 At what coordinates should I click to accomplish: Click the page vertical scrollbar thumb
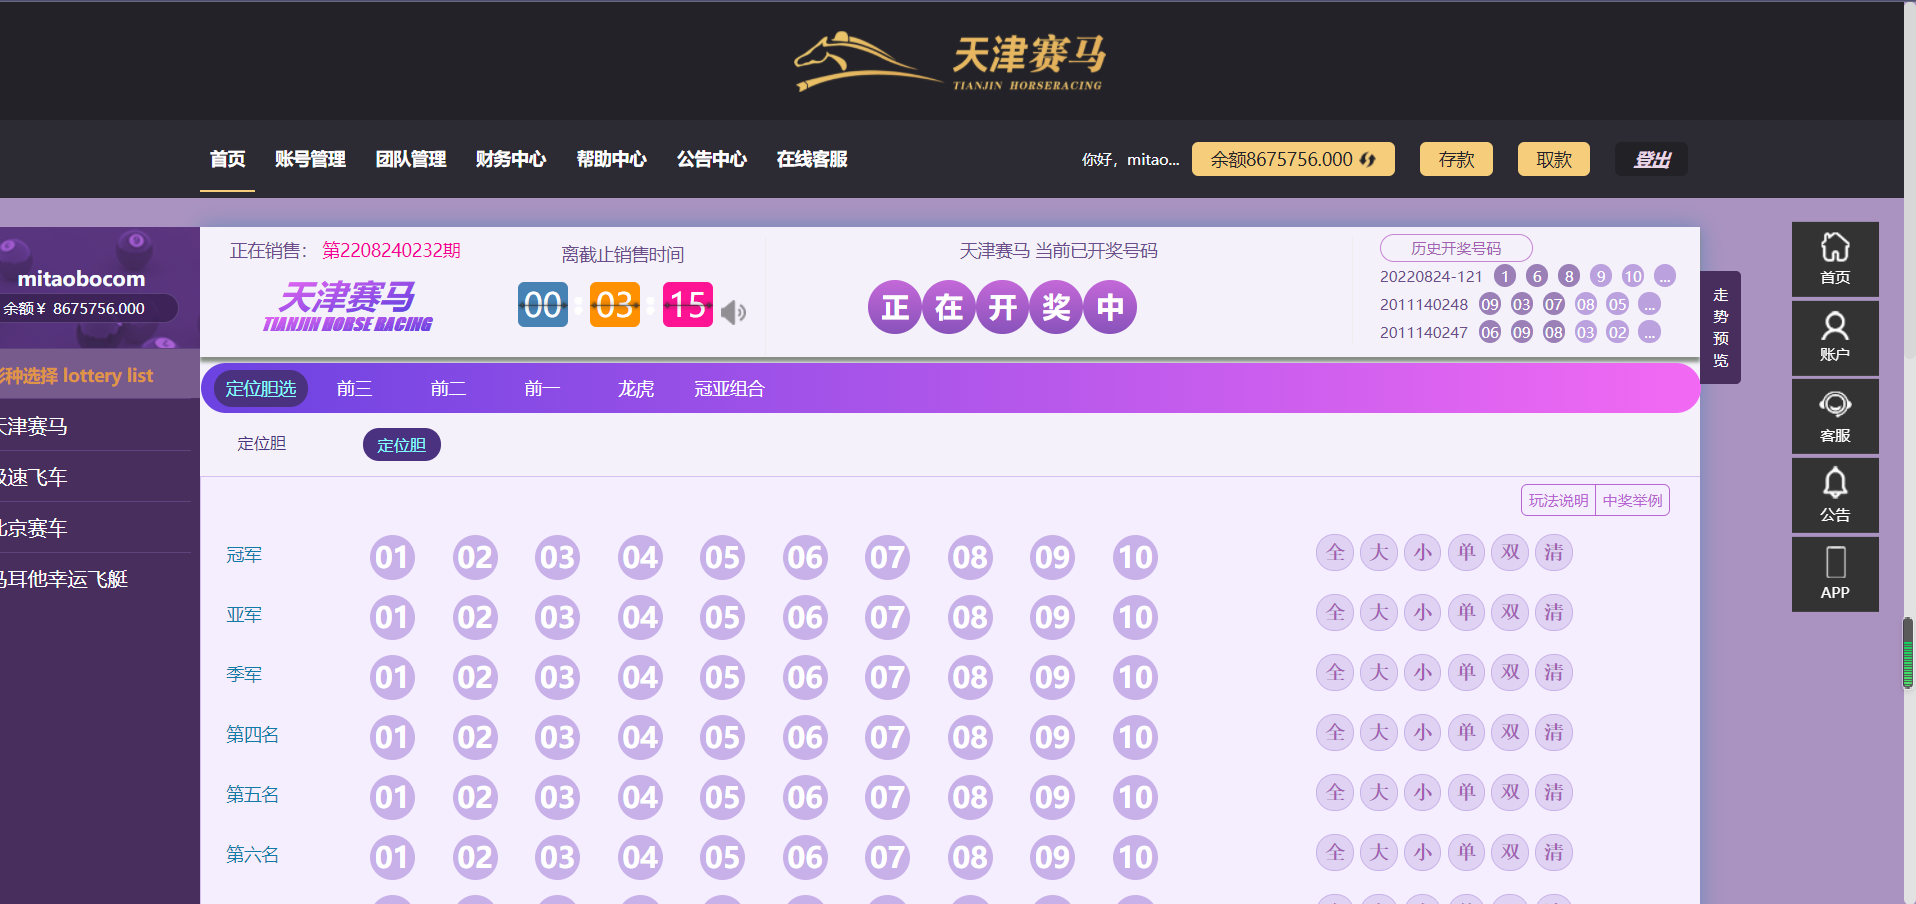[x=1907, y=653]
